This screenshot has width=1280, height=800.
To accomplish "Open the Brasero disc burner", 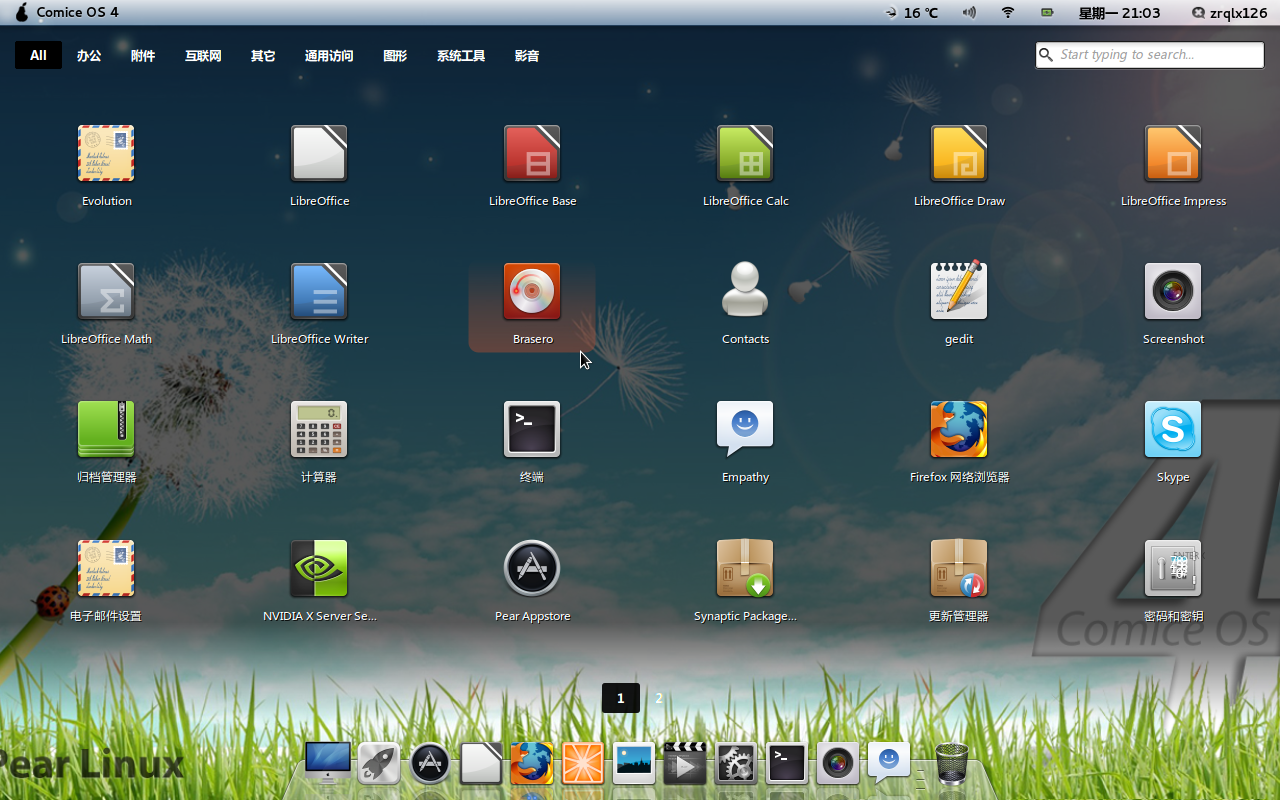I will click(x=532, y=291).
